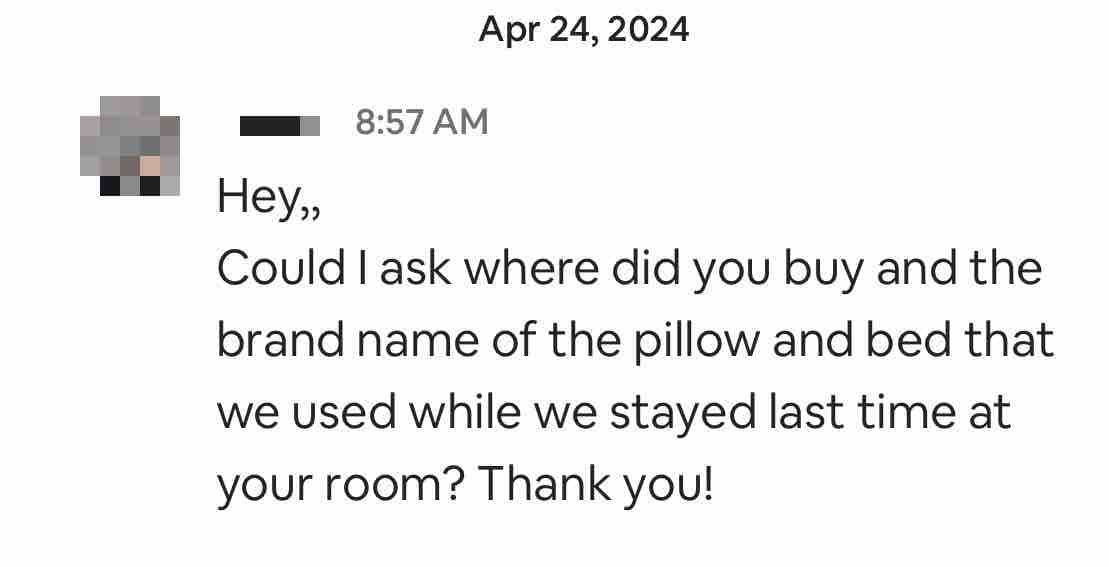Select the 8:57 AM message timestamp
The height and width of the screenshot is (567, 1109).
click(422, 122)
